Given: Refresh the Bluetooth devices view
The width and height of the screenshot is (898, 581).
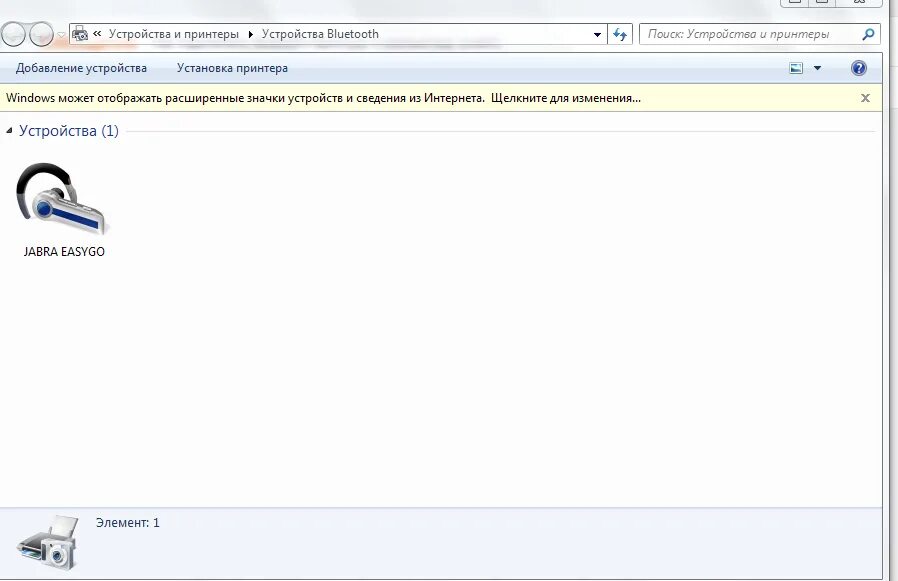Looking at the screenshot, I should tap(620, 34).
